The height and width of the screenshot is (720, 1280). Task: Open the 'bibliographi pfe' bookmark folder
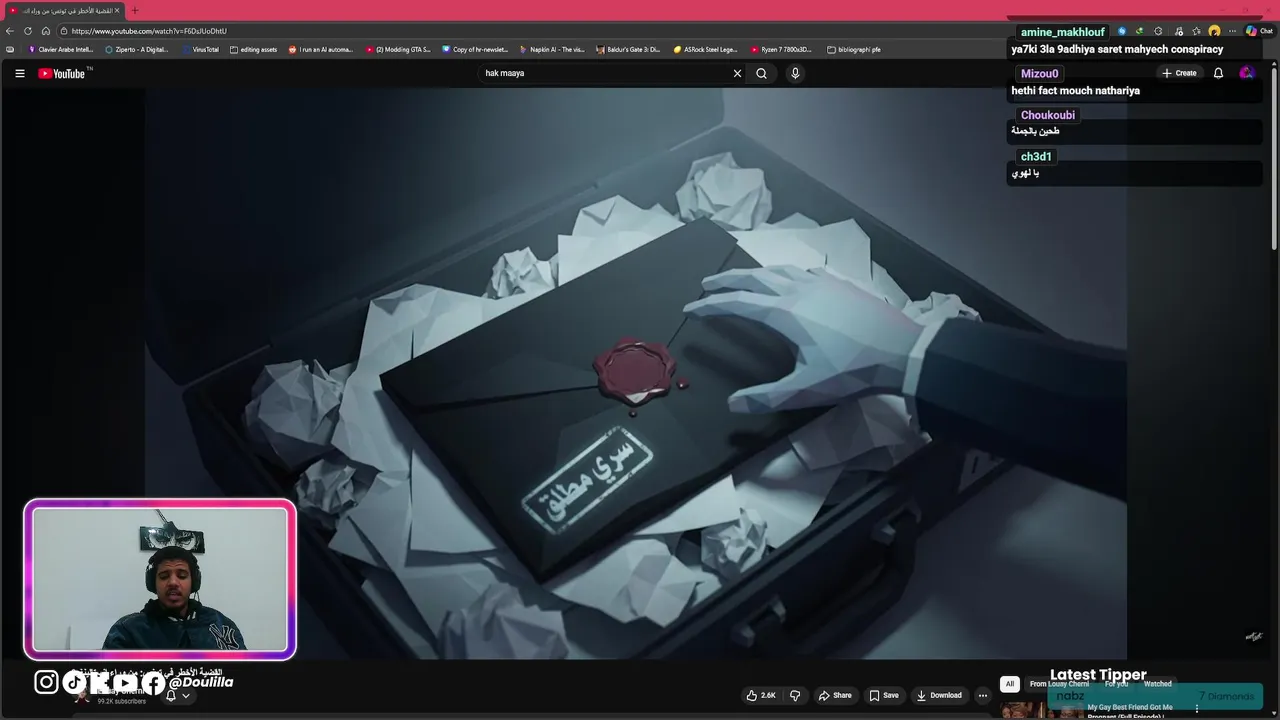point(855,49)
